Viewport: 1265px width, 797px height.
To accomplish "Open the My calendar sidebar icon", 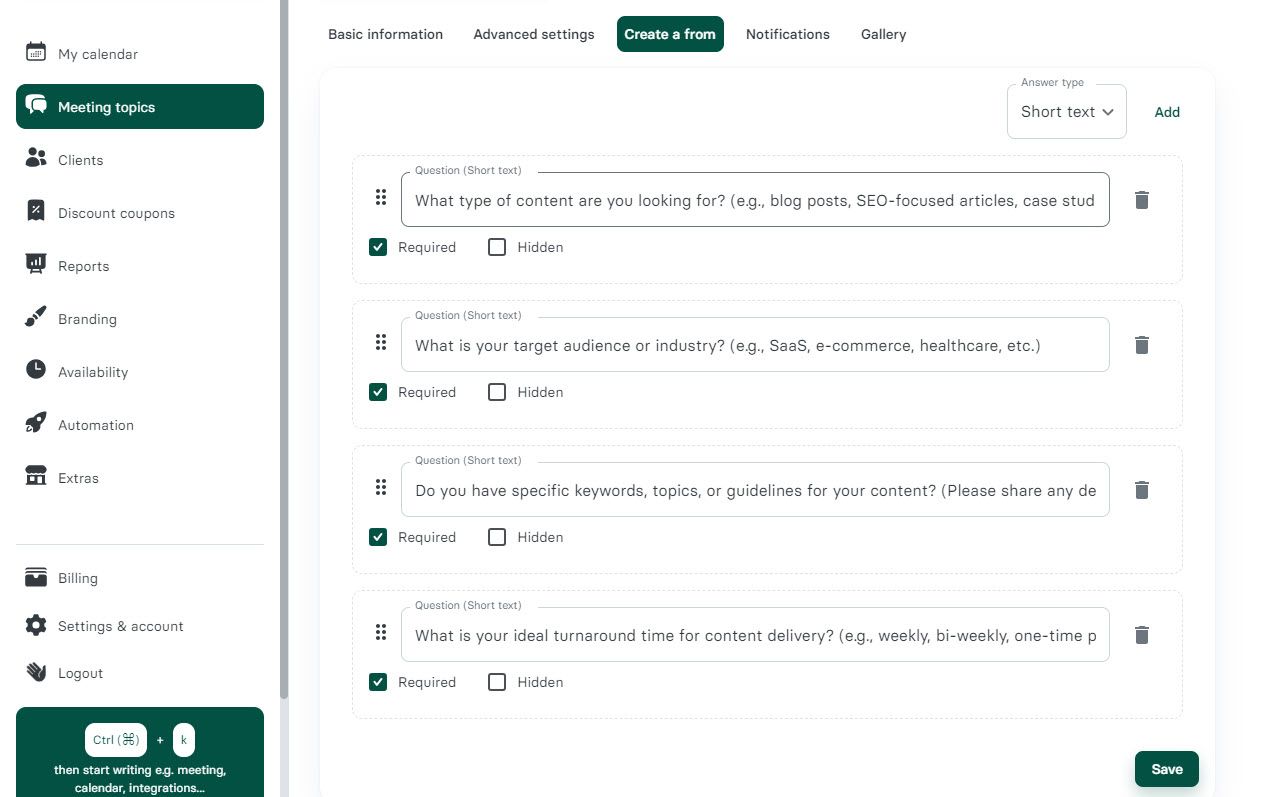I will [x=36, y=53].
